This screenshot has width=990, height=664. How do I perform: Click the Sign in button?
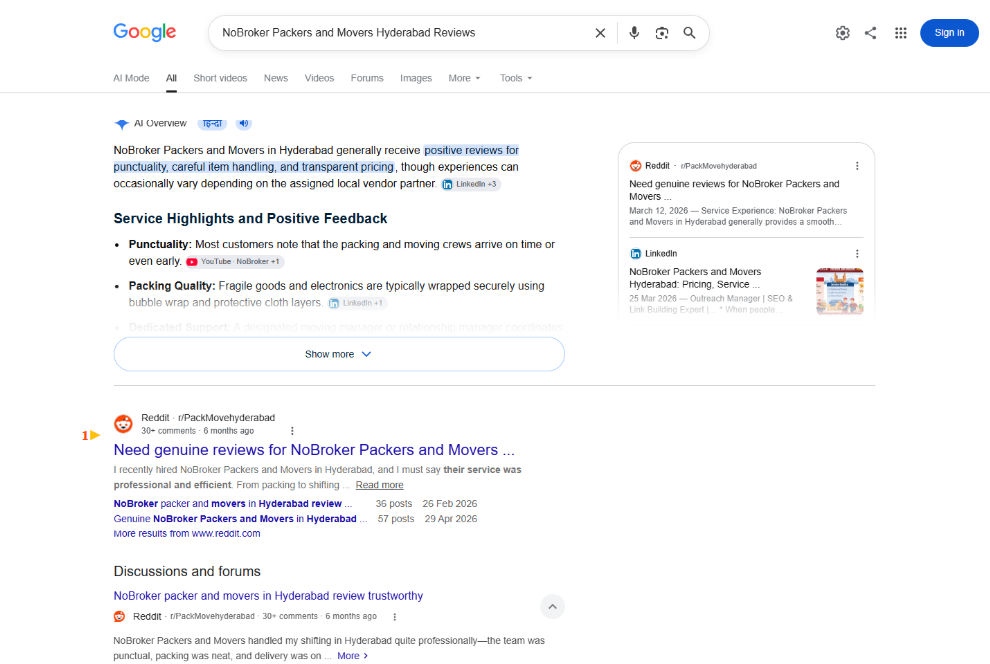[x=949, y=33]
